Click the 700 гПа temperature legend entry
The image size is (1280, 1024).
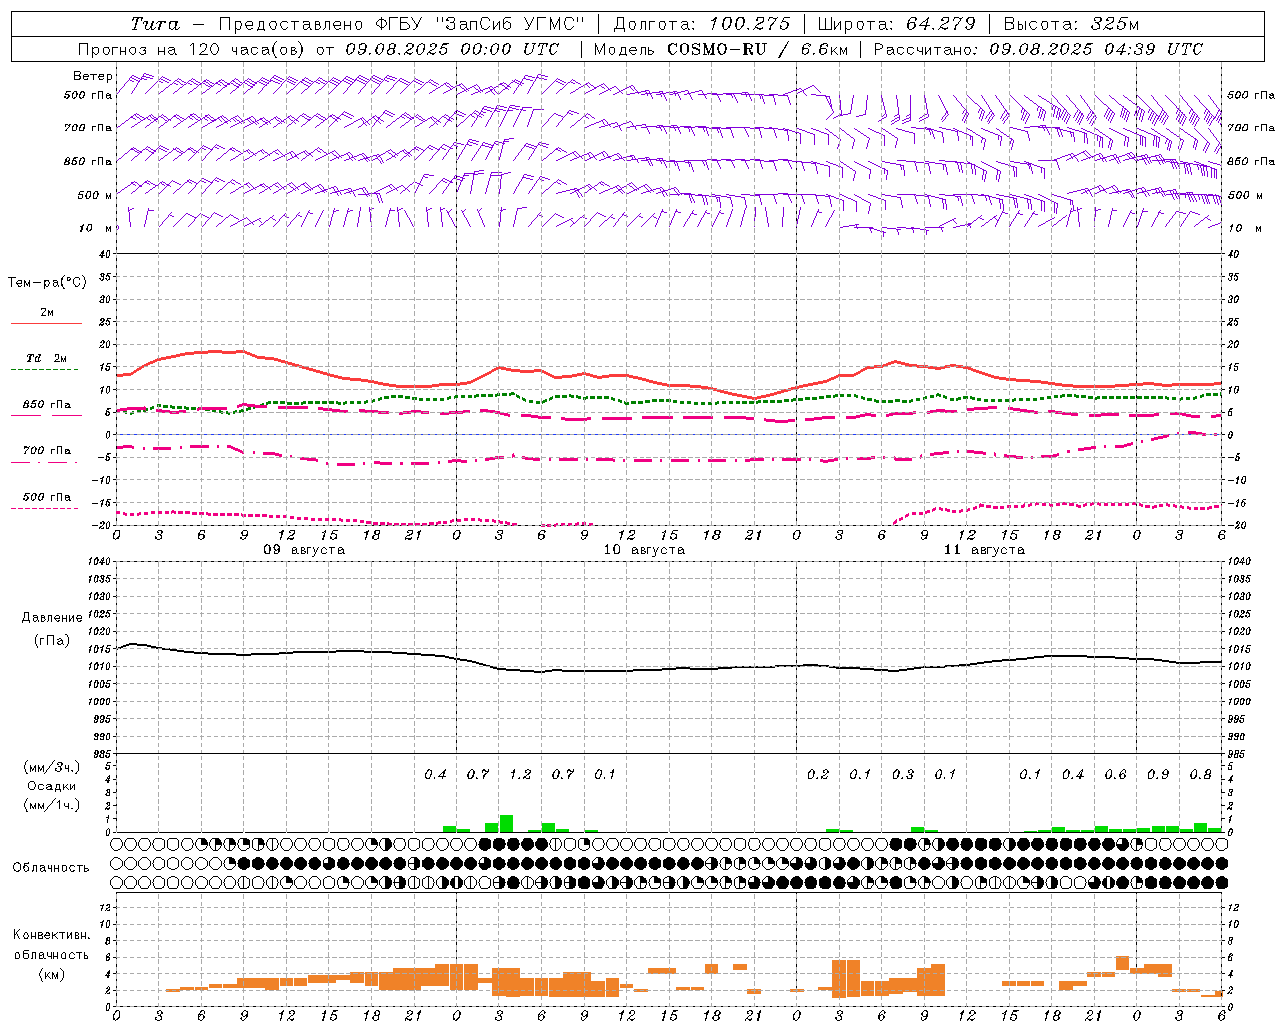point(47,451)
